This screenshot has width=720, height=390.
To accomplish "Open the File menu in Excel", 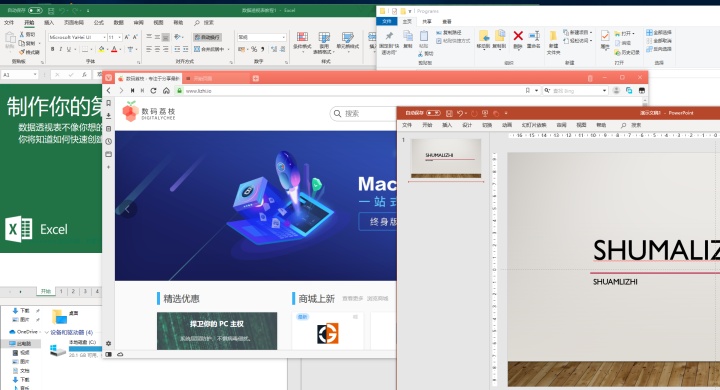I will [x=9, y=23].
